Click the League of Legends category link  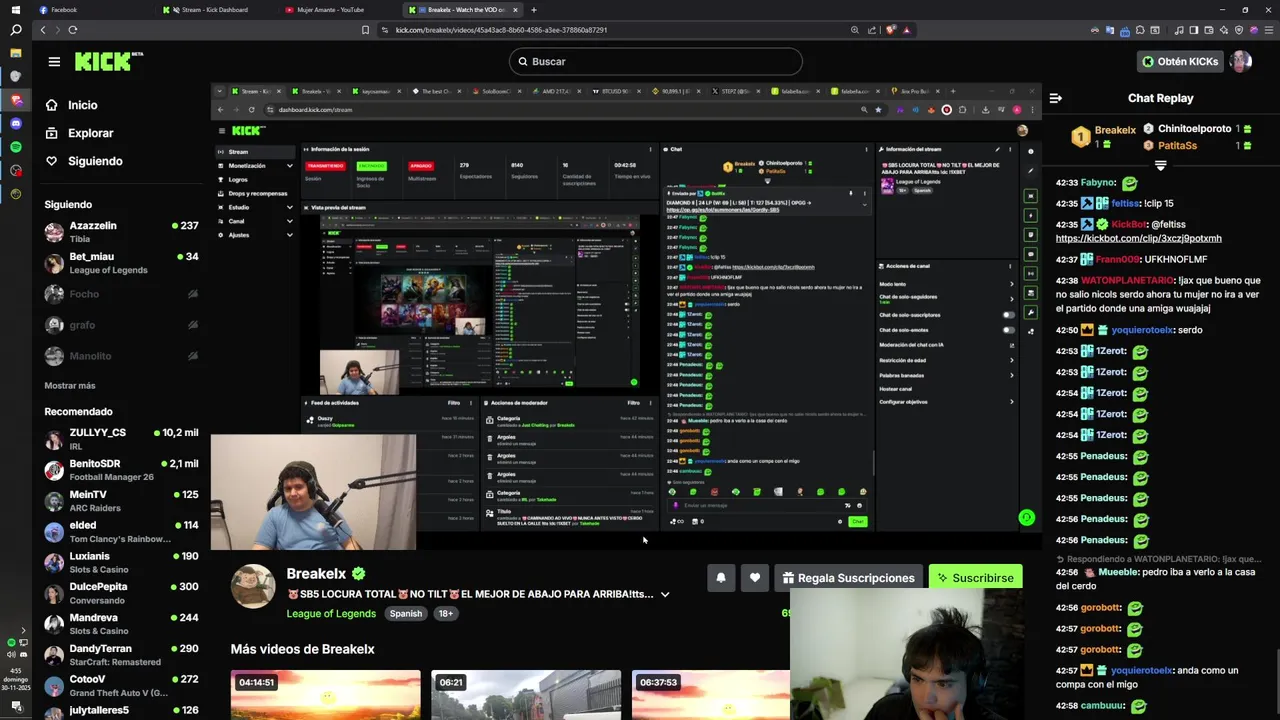click(x=331, y=614)
